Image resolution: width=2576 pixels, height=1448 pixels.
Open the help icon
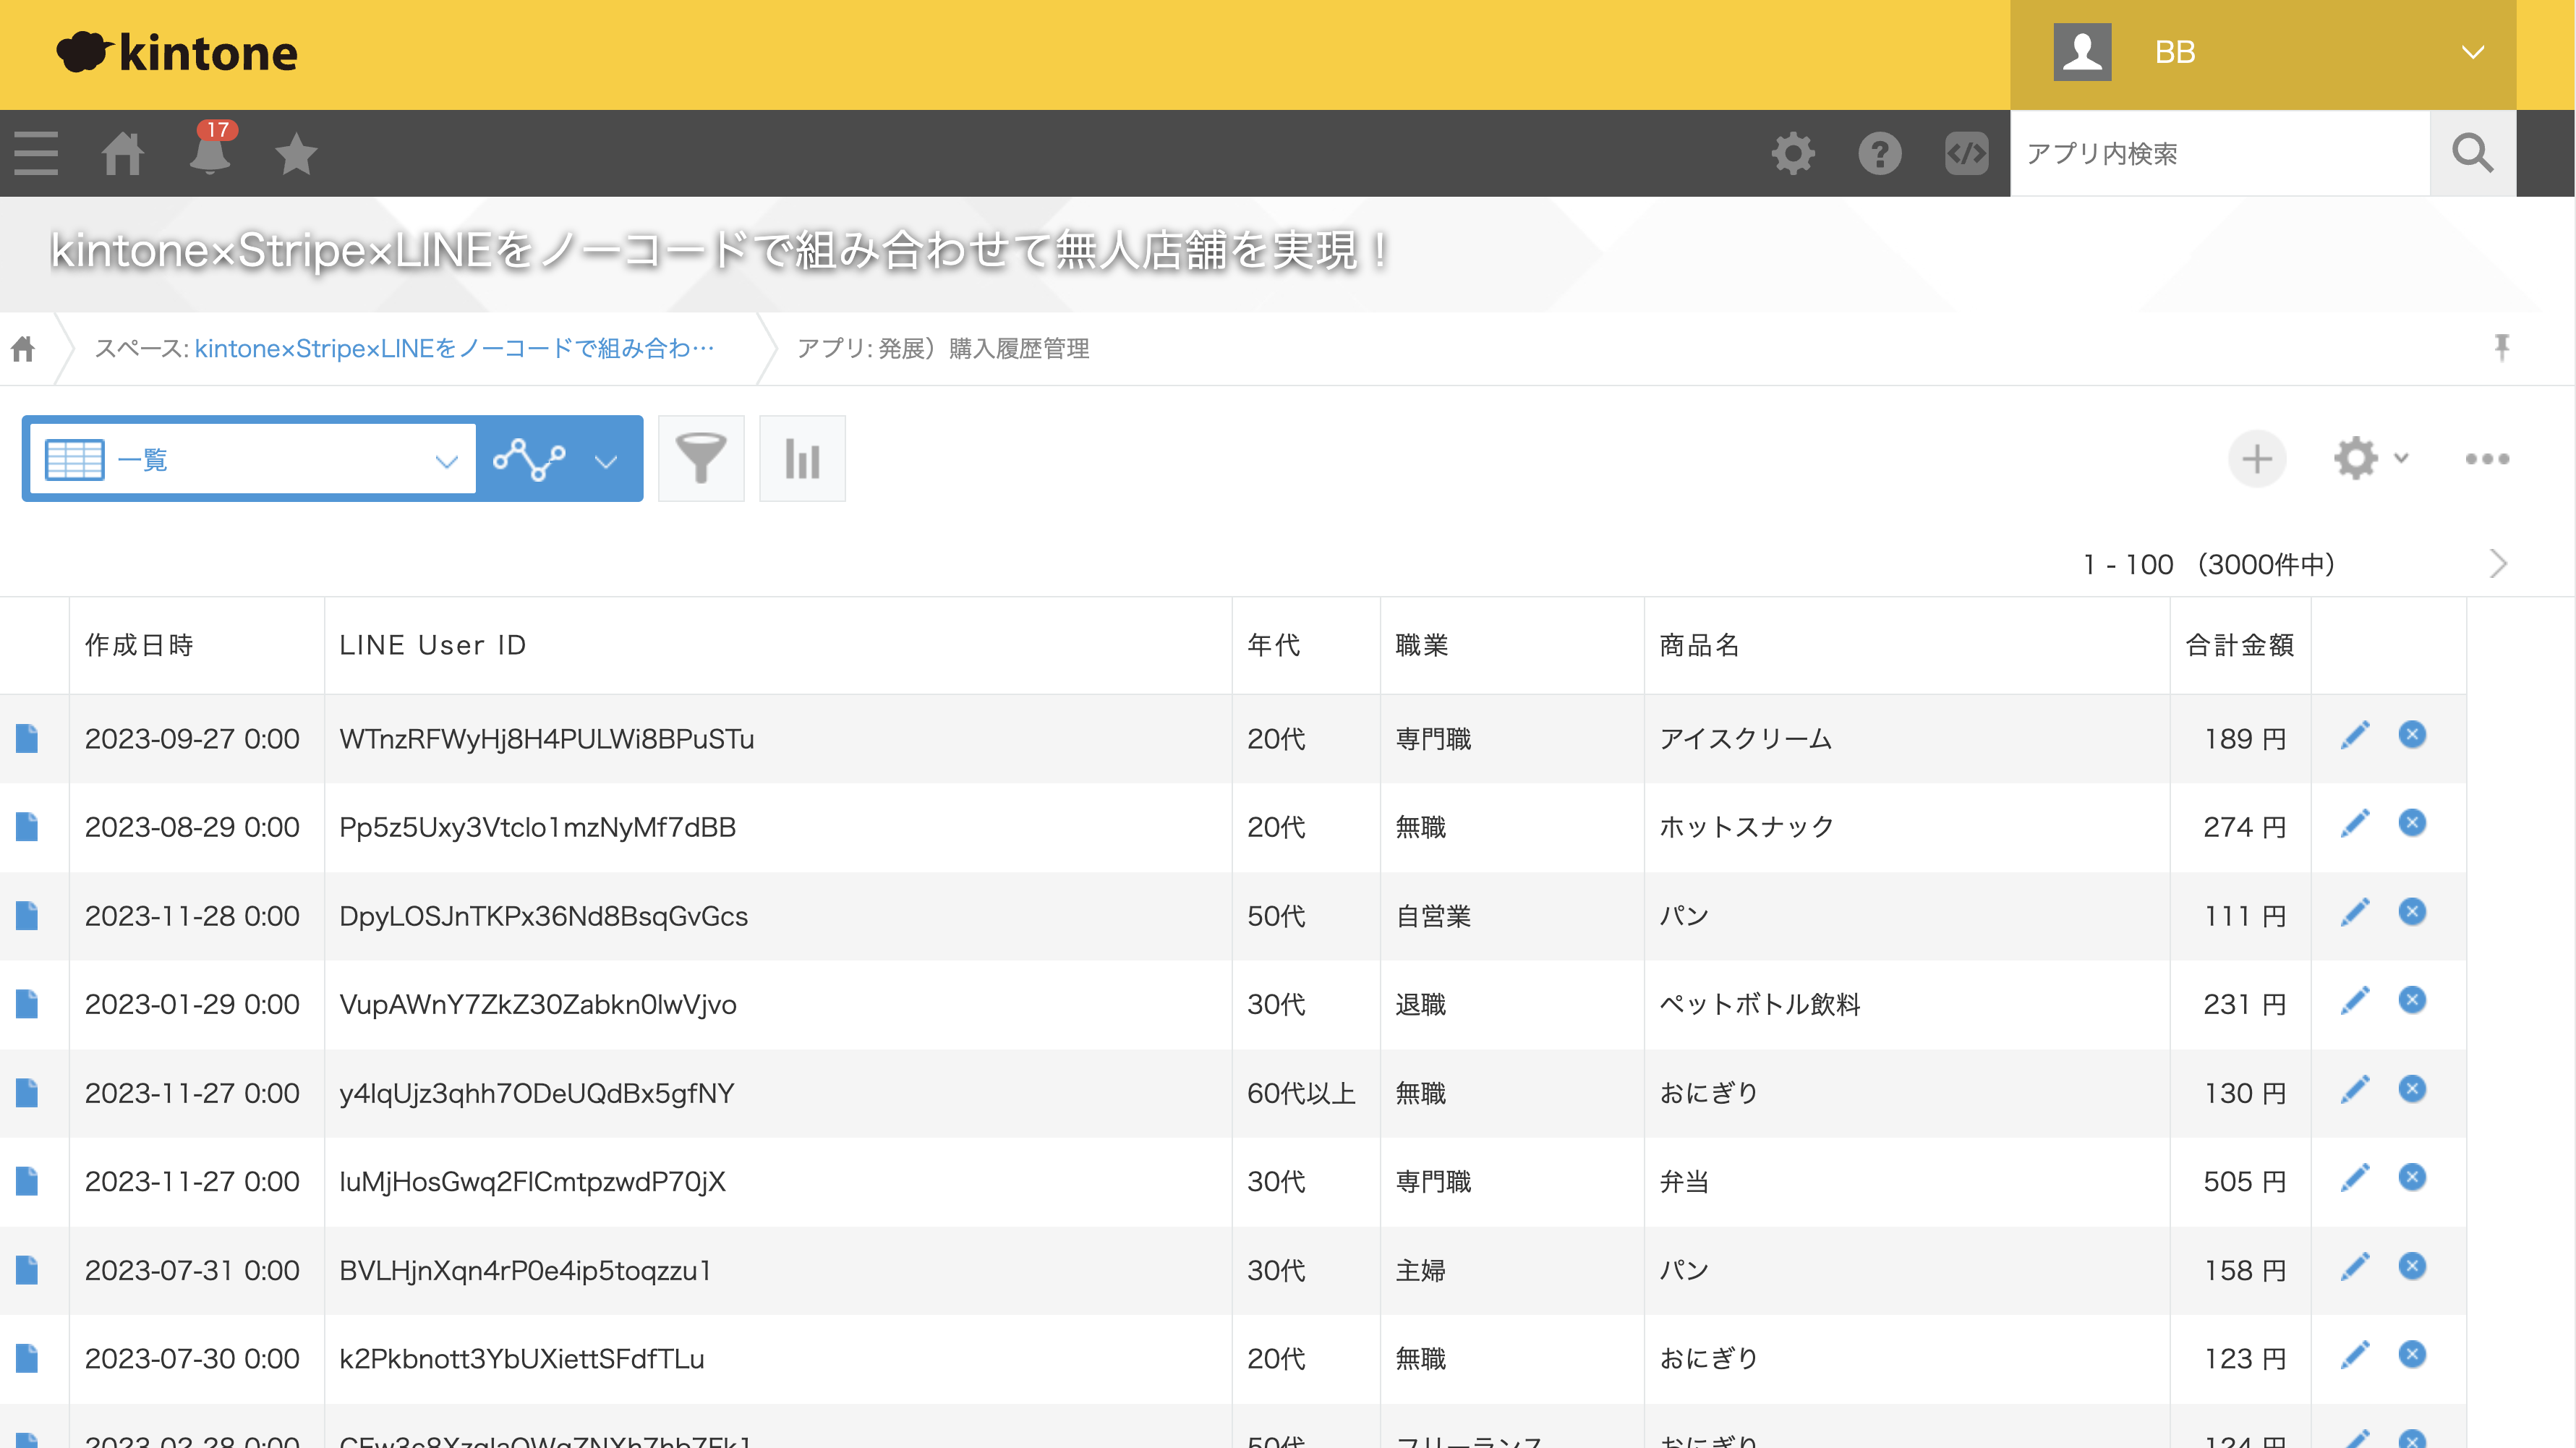[x=1880, y=153]
